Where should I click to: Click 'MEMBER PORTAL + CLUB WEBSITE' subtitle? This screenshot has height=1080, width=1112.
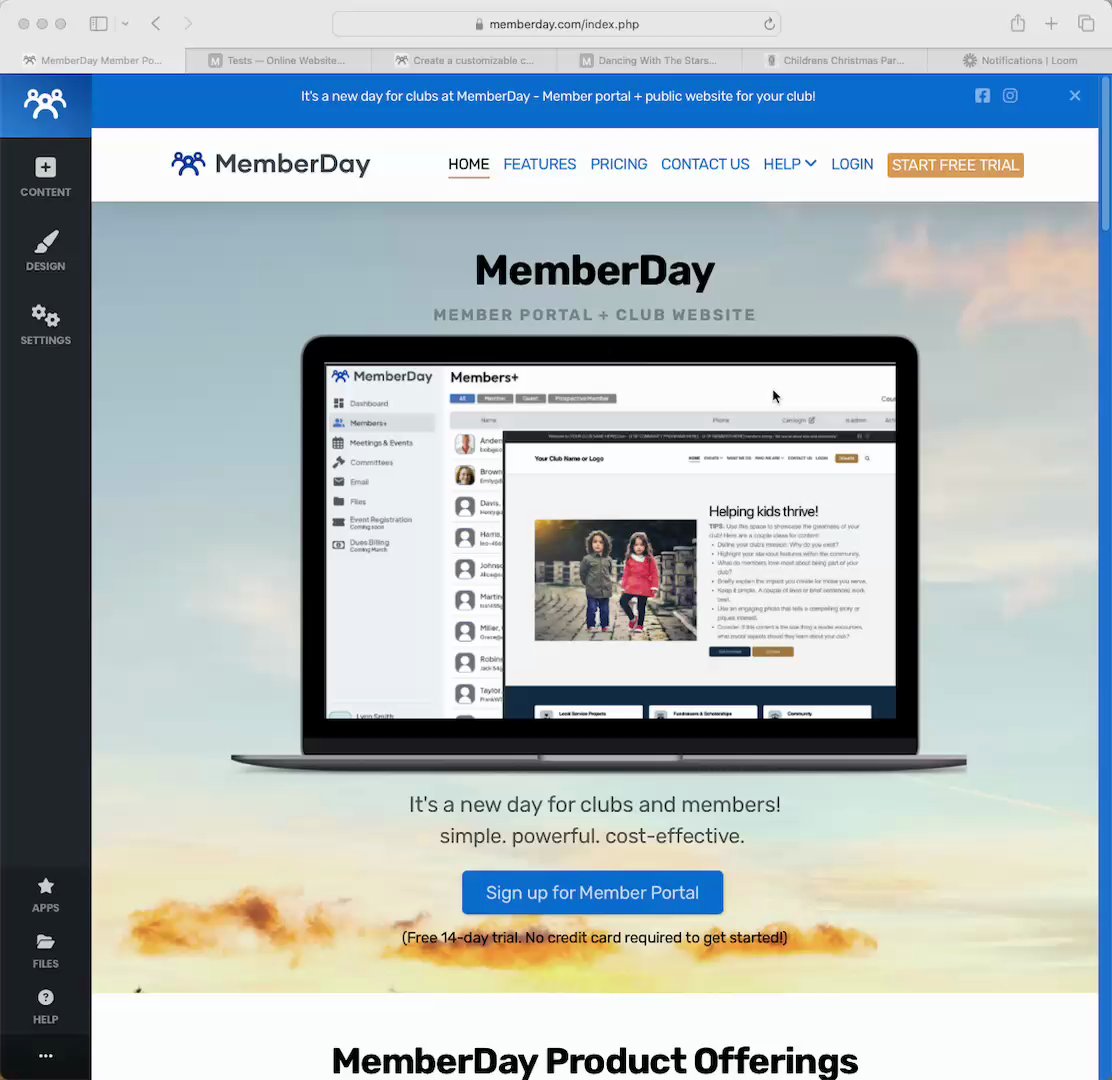[x=594, y=315]
